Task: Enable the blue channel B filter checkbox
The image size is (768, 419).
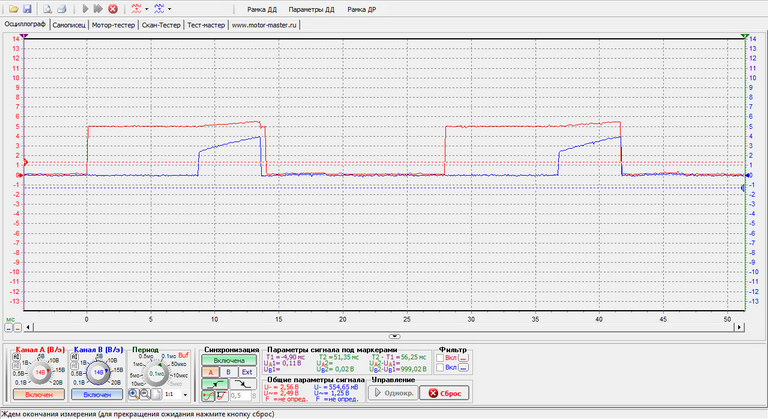Action: [440, 368]
